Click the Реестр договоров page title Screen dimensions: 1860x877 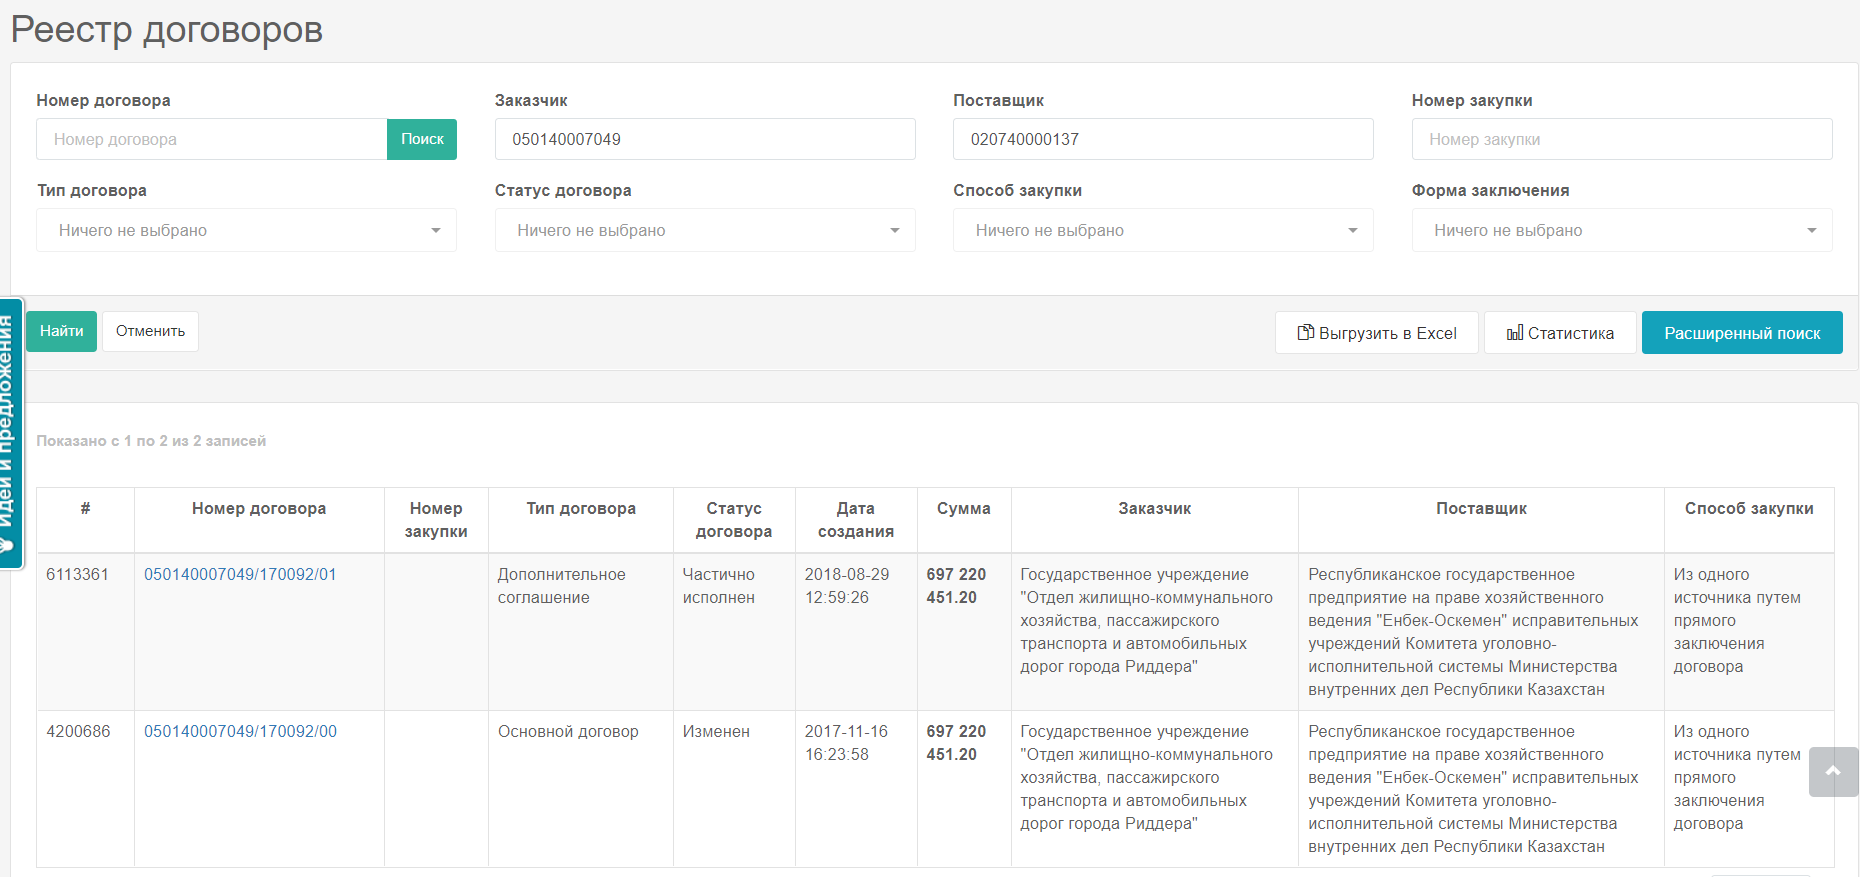pyautogui.click(x=167, y=29)
